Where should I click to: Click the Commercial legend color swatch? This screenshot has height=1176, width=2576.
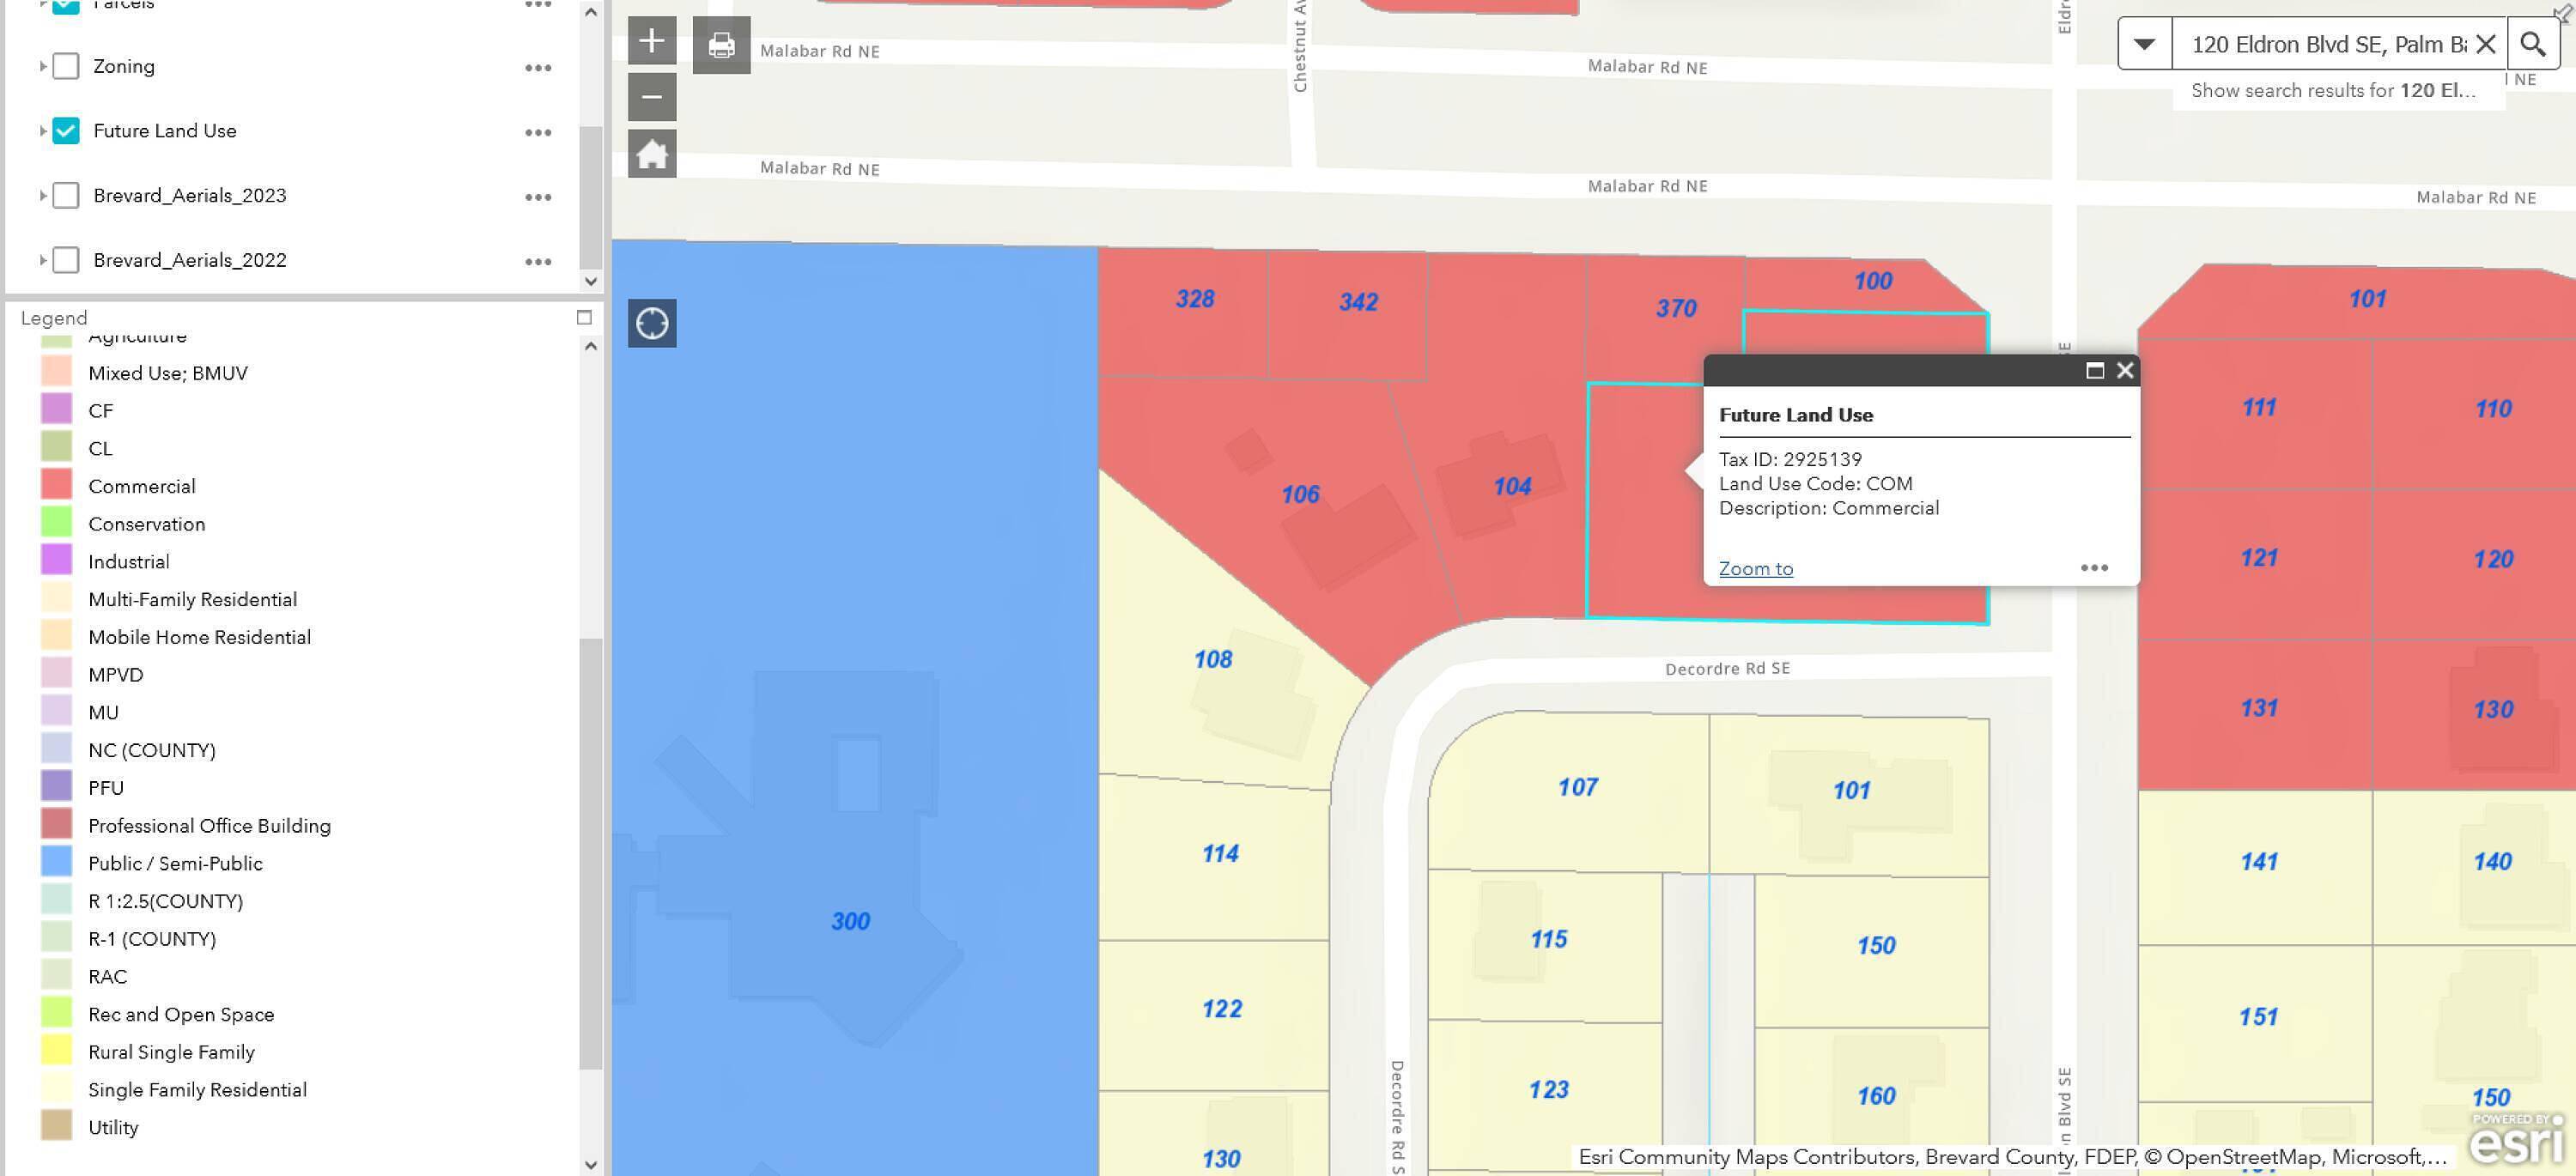[x=57, y=485]
